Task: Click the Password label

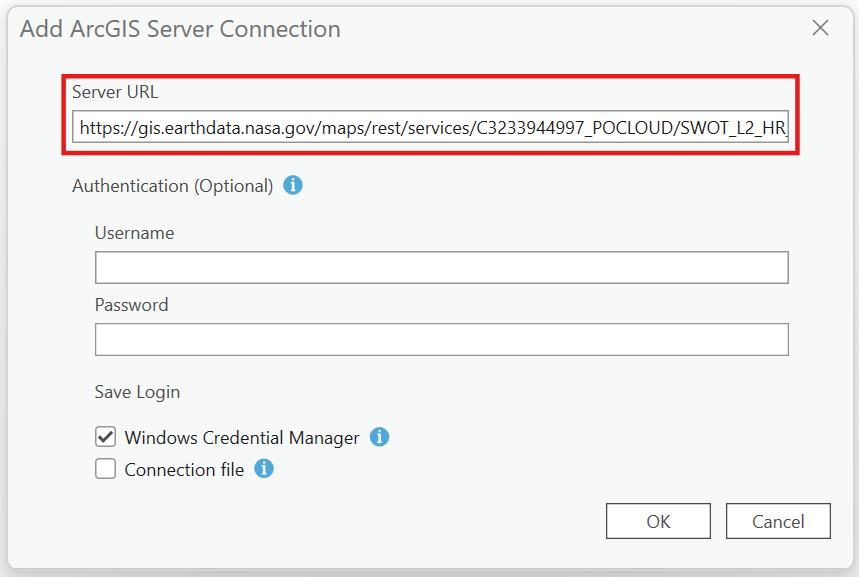Action: click(x=131, y=305)
